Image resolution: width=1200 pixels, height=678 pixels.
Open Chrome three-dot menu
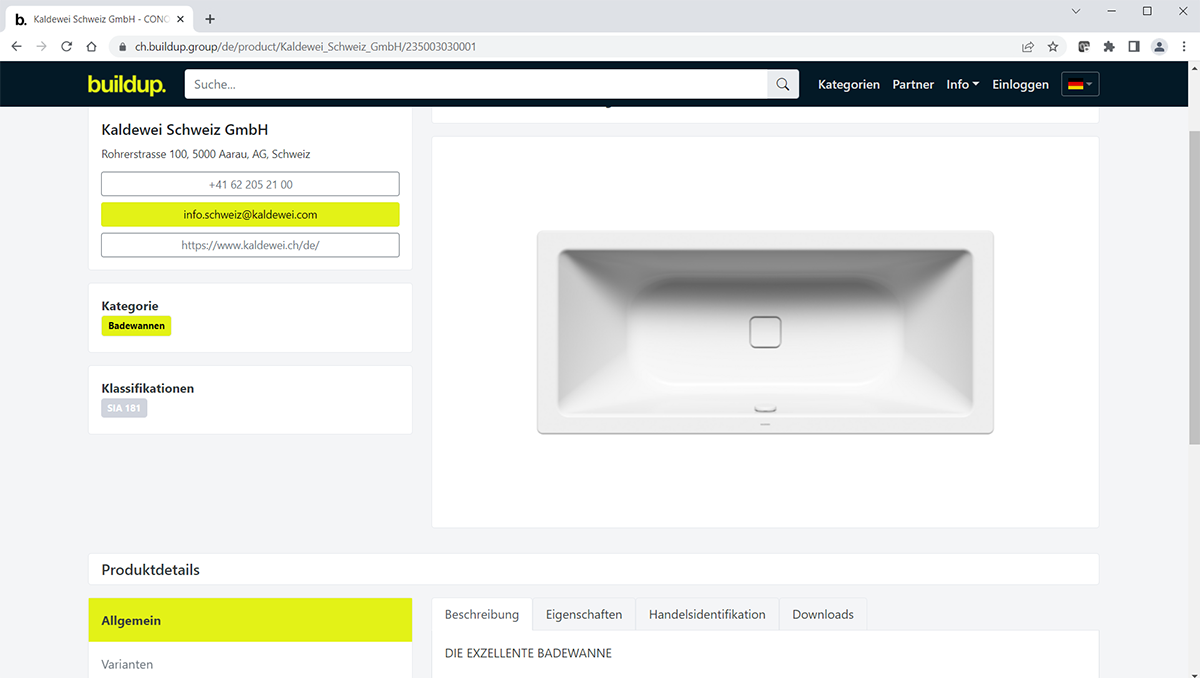1184,47
